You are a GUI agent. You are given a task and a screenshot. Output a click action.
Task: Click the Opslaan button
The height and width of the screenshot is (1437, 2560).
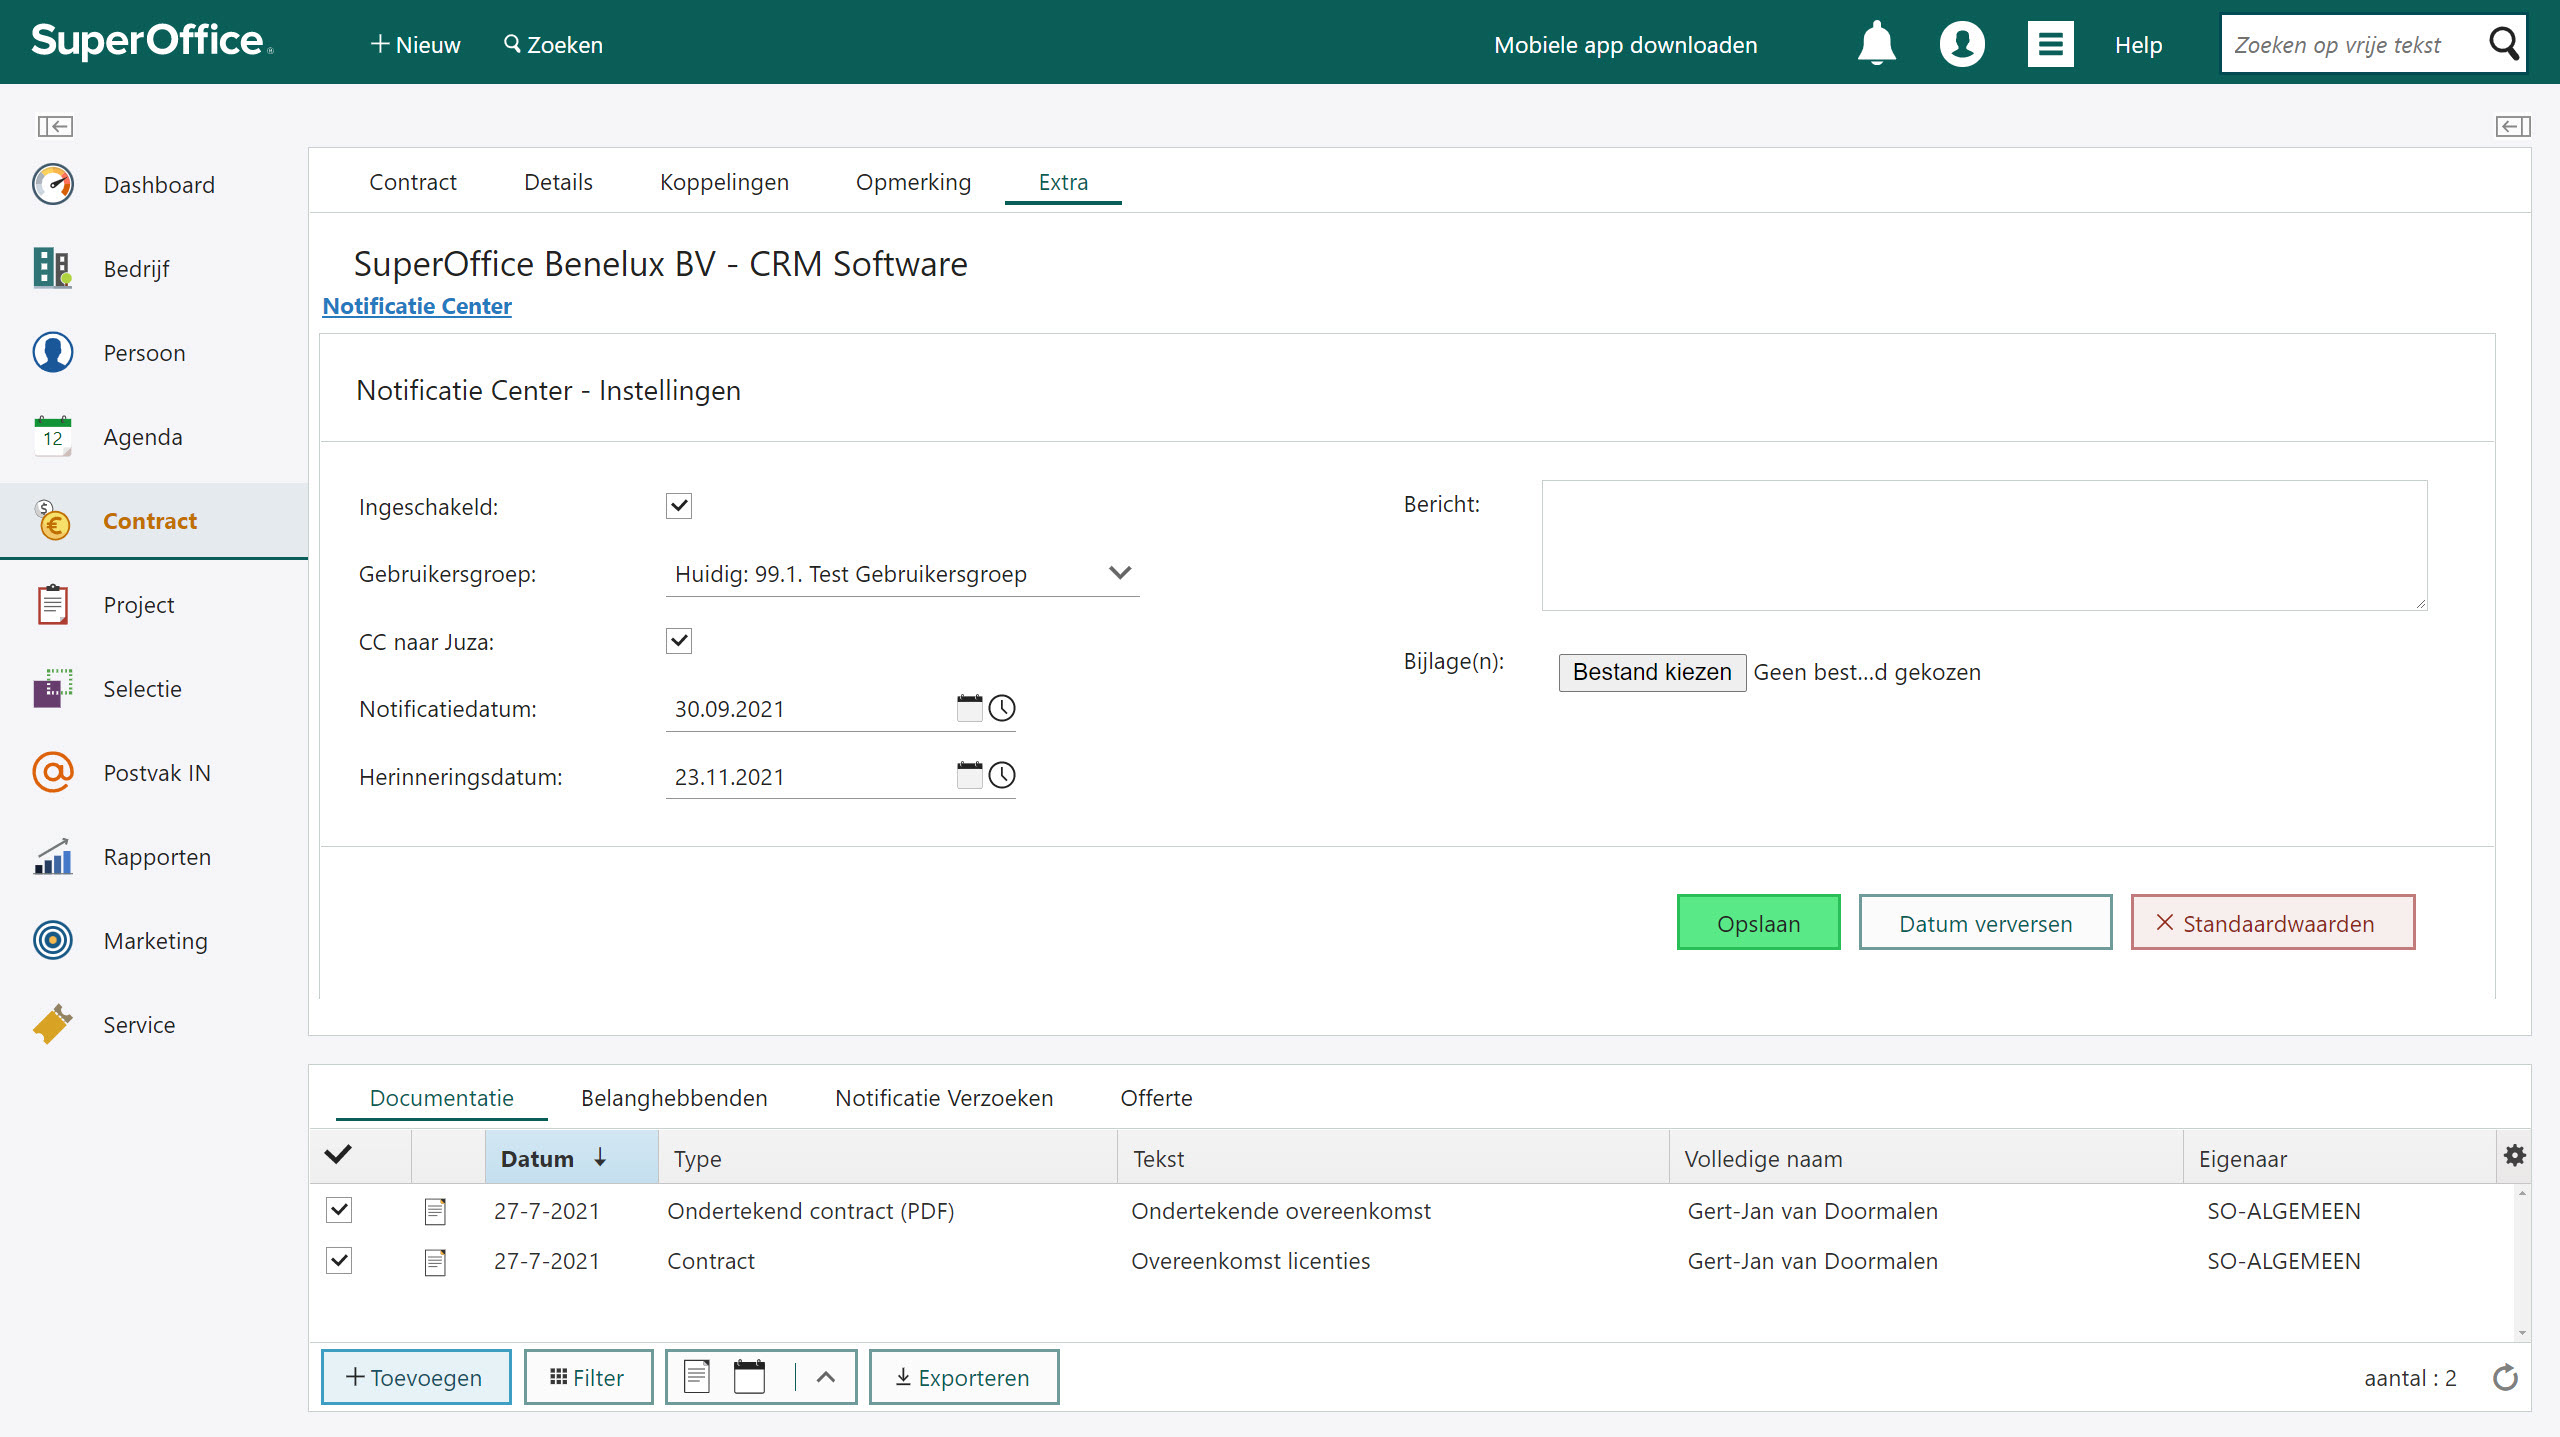pos(1758,922)
